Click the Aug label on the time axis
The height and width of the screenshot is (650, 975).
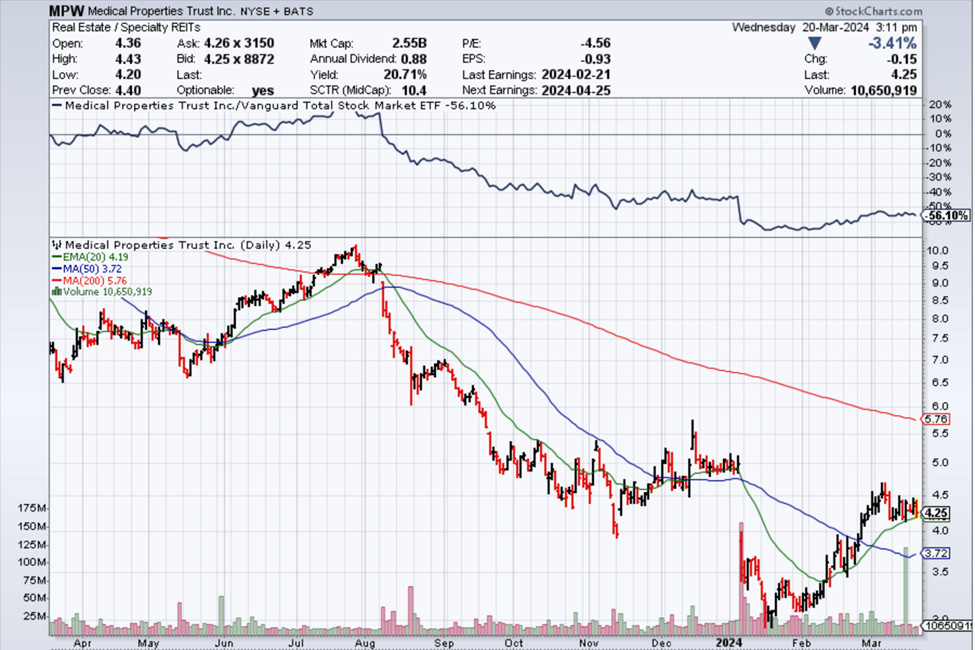365,643
